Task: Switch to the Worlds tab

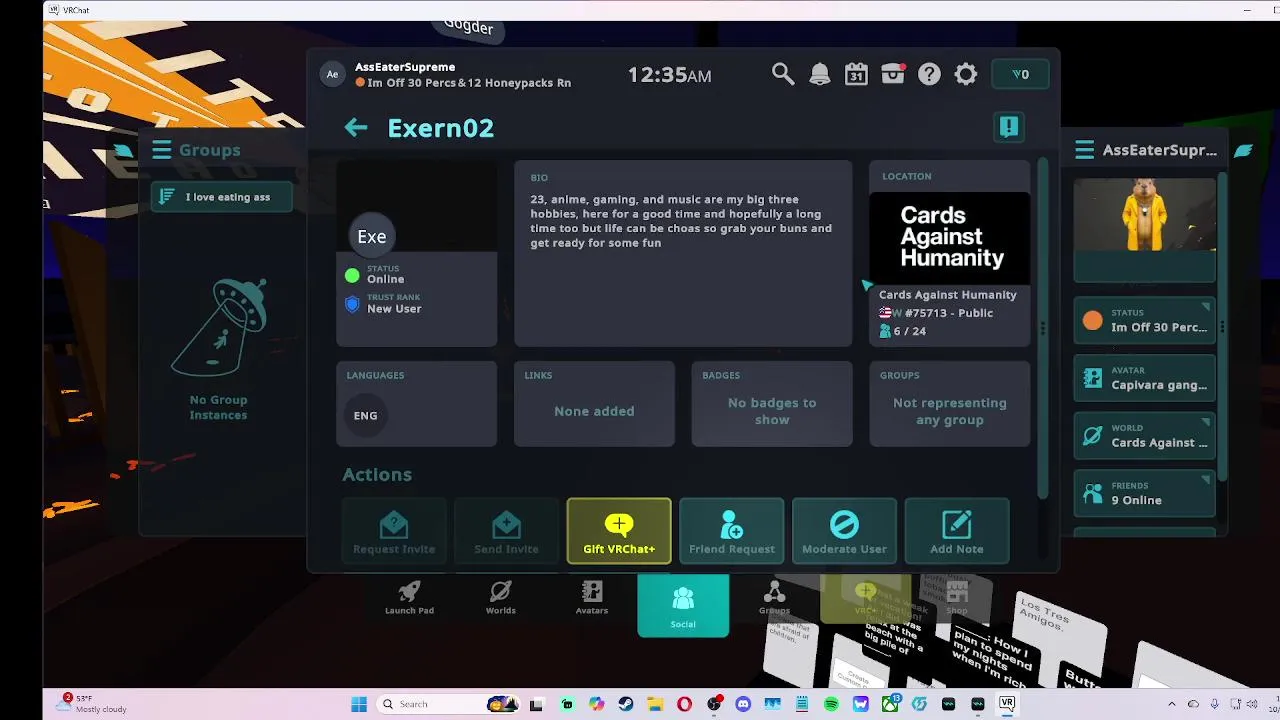Action: click(501, 598)
